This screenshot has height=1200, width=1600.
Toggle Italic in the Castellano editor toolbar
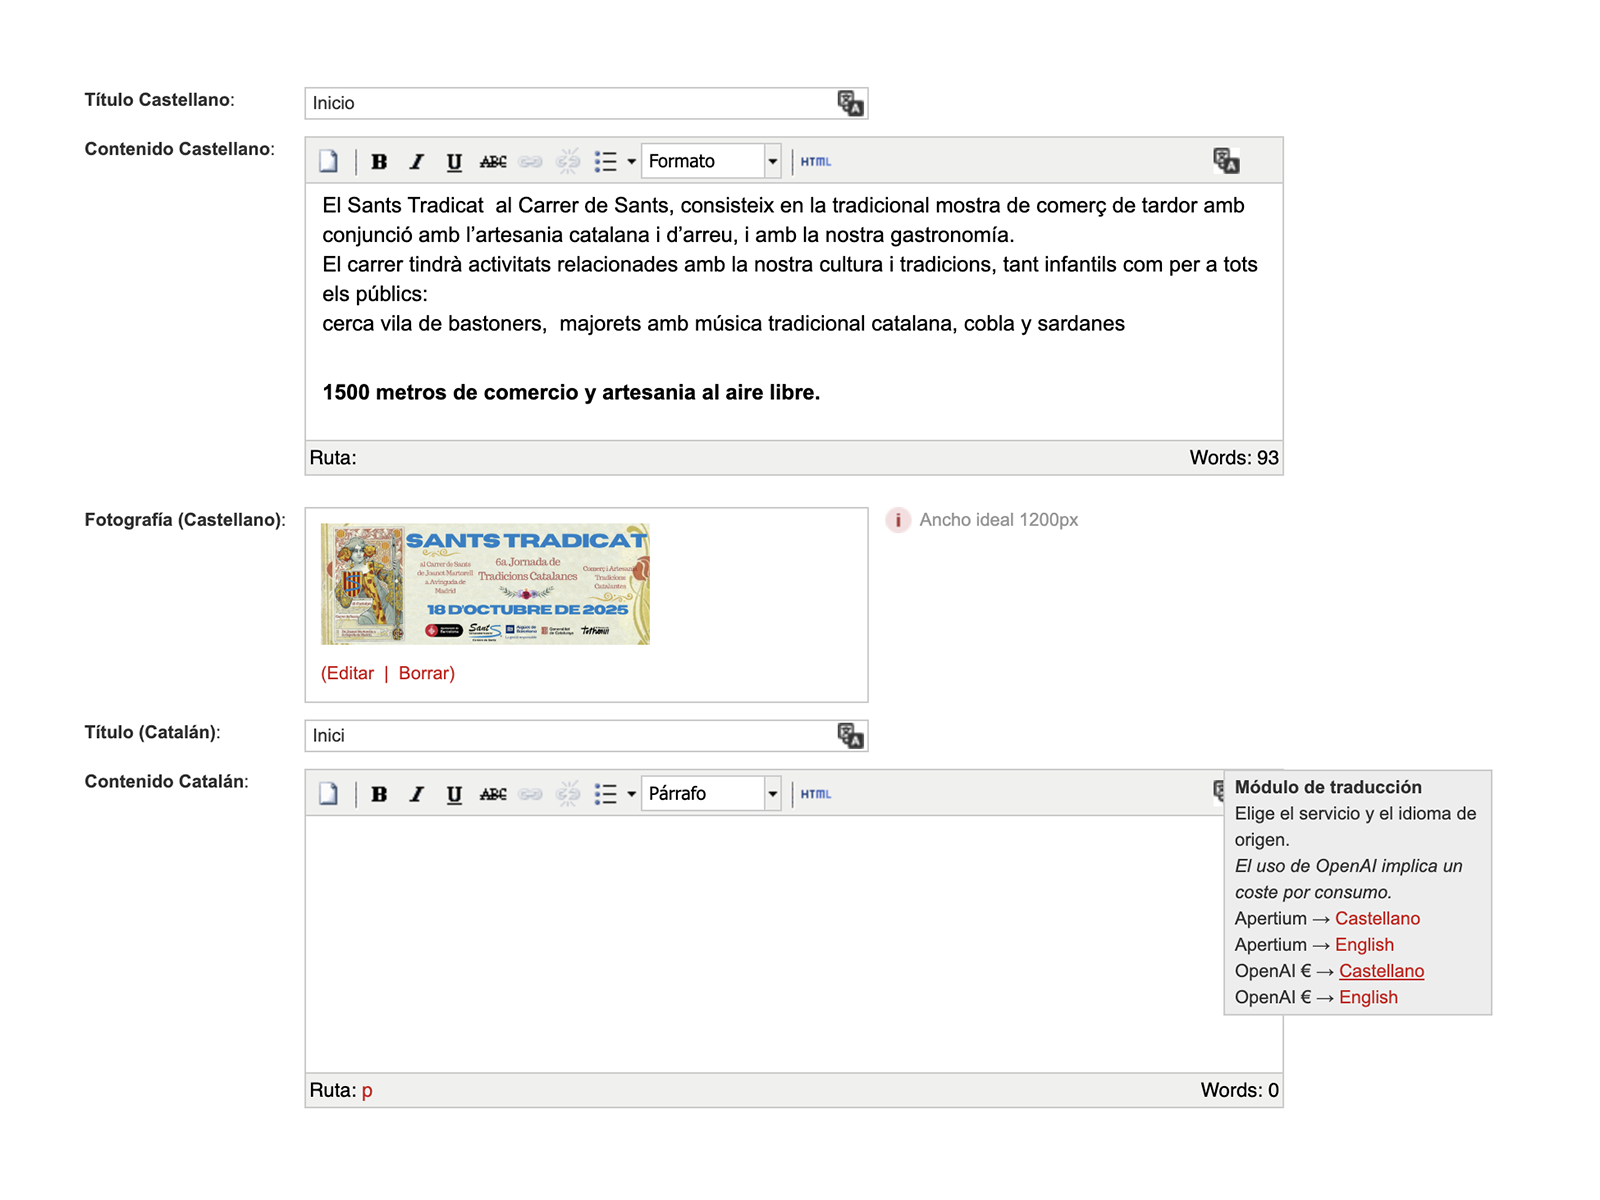(x=416, y=162)
